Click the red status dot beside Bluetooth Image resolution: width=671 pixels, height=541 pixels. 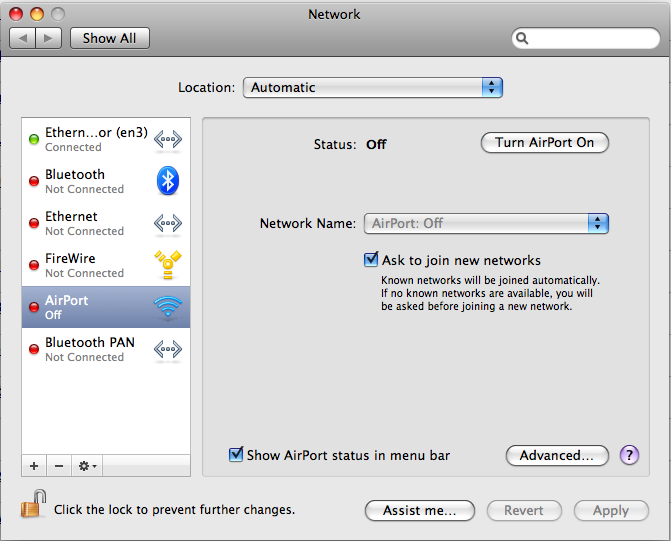[x=34, y=181]
